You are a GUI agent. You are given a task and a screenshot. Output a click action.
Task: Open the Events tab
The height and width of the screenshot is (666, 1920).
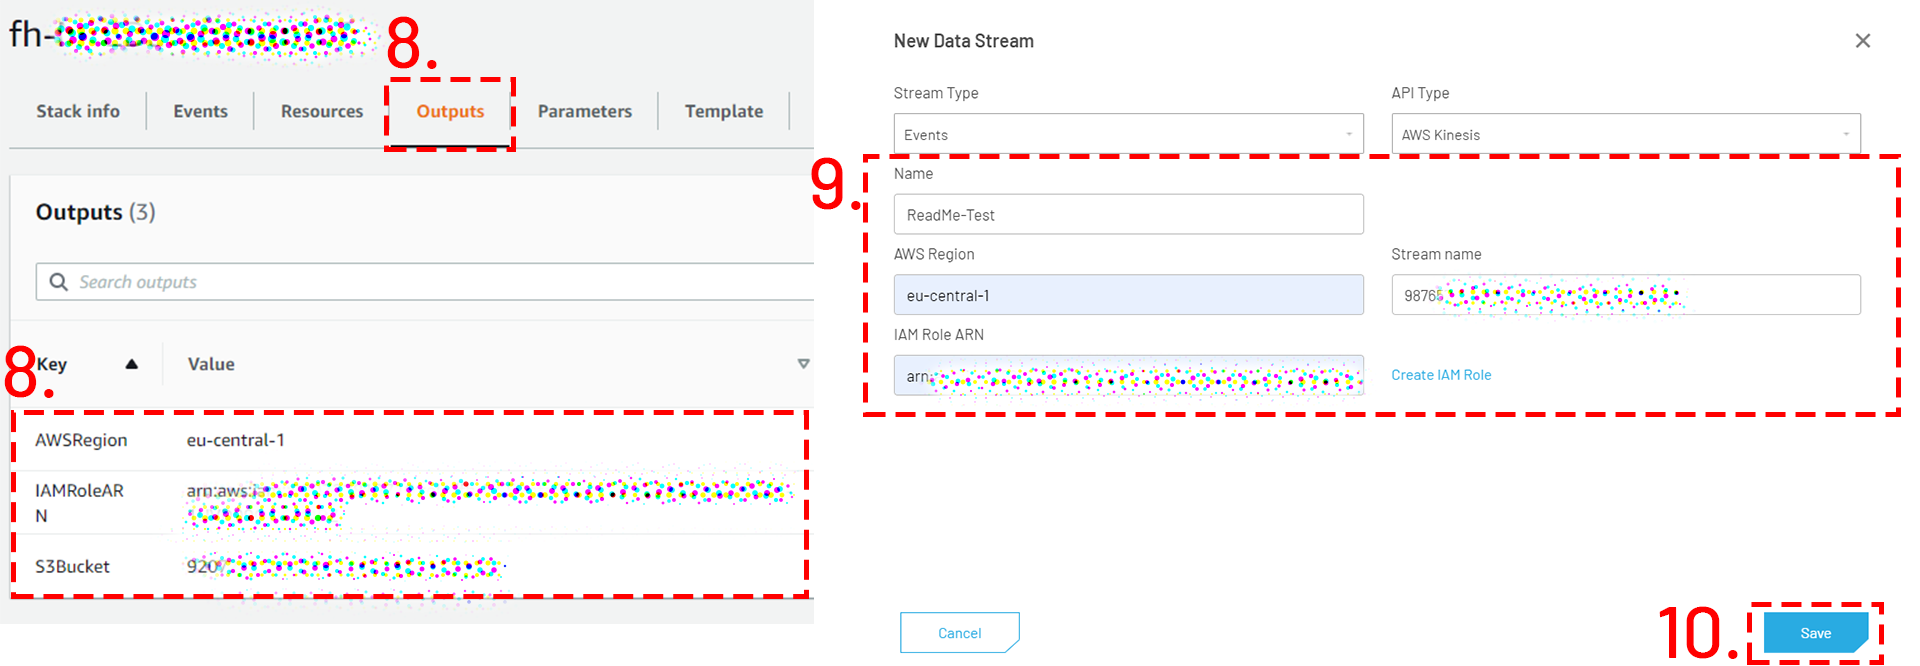[200, 111]
